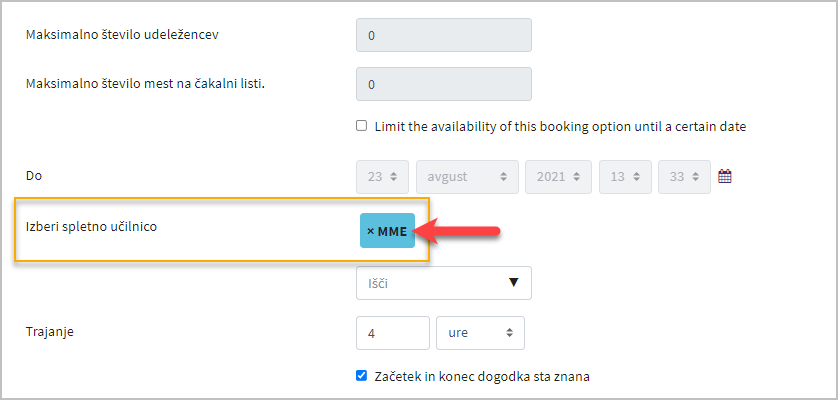Click the Maksimalno število udeležencev field
Viewport: 838px width, 400px height.
pyautogui.click(x=444, y=35)
